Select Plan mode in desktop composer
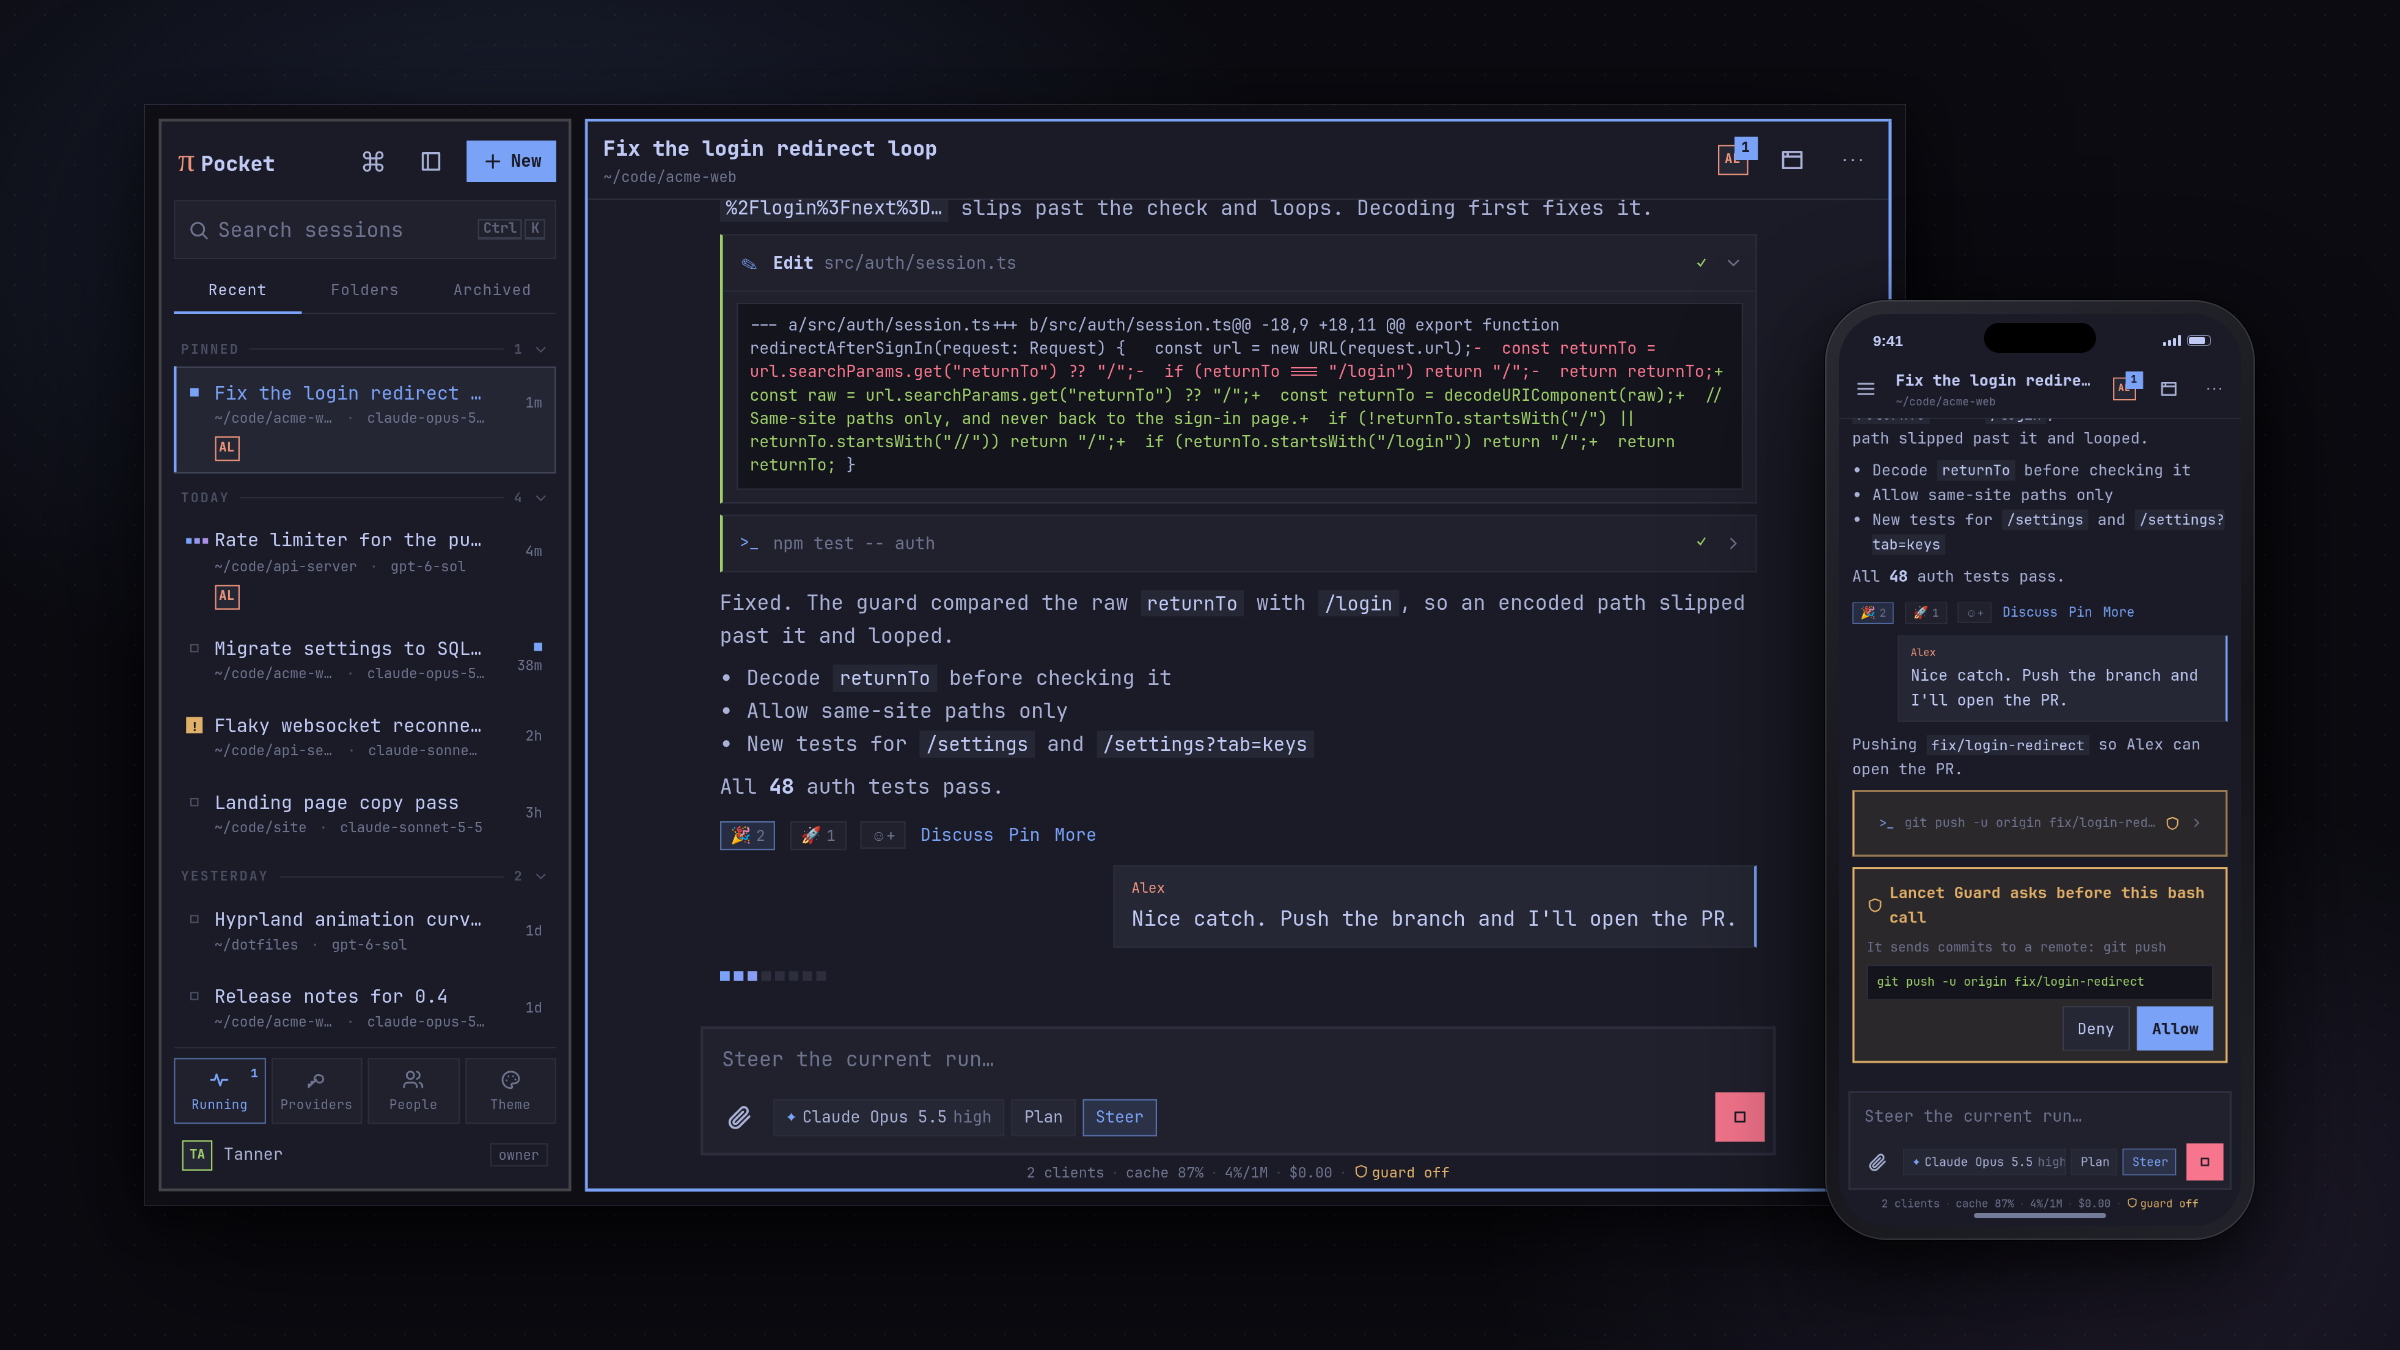 click(x=1043, y=1117)
